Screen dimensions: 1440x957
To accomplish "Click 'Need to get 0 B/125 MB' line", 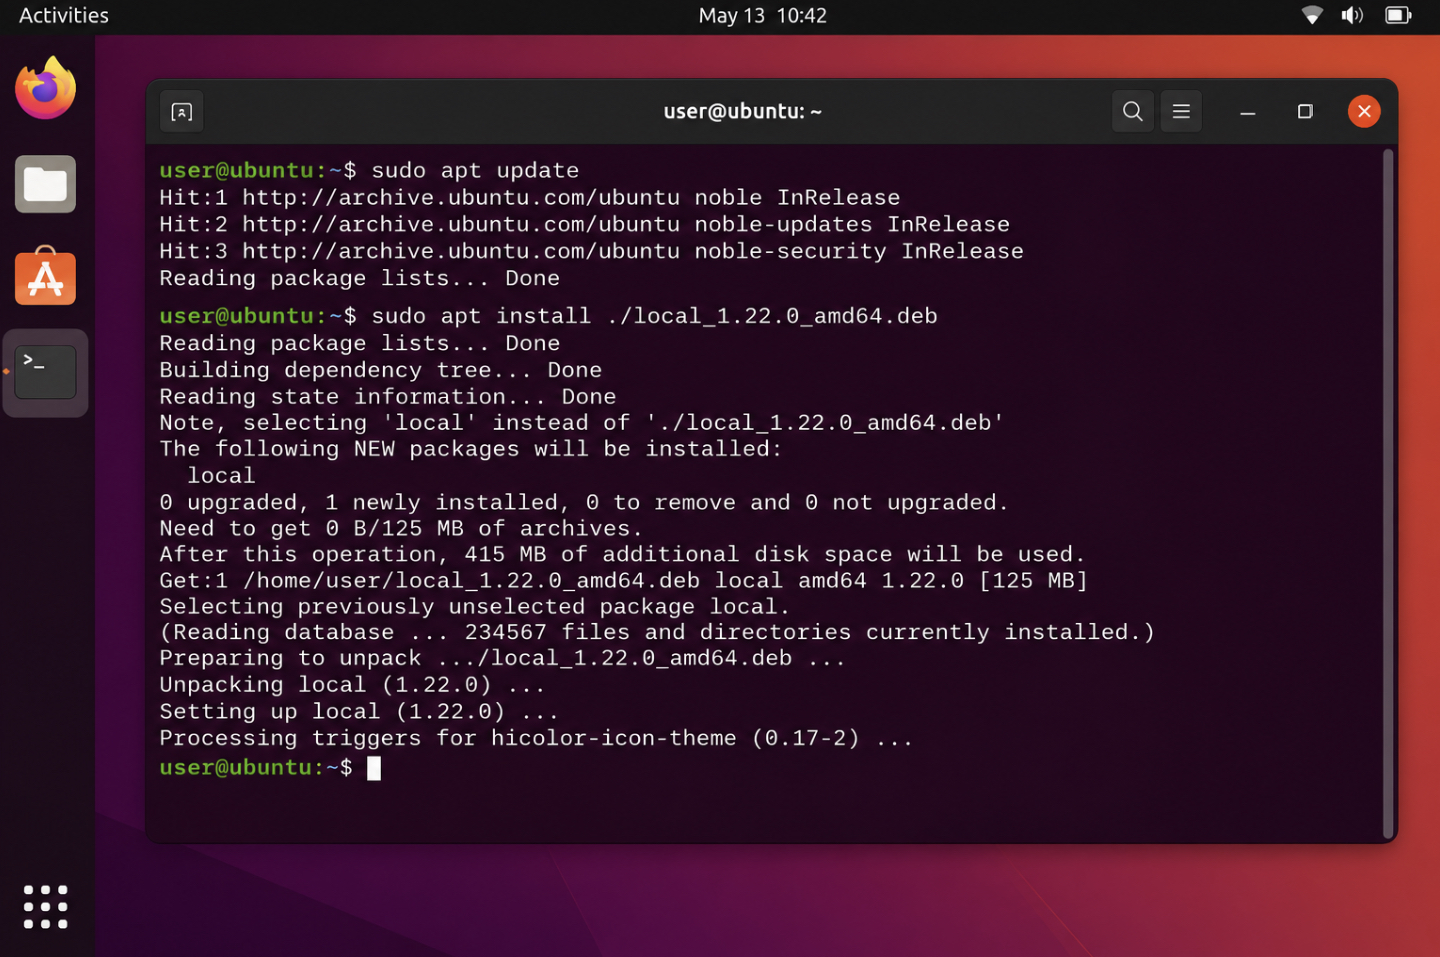I will point(400,528).
